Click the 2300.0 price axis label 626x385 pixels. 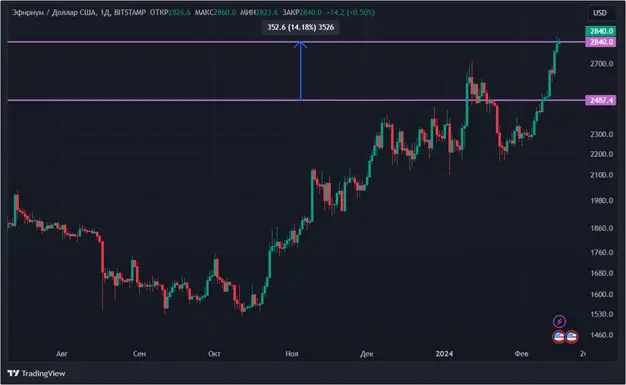click(602, 134)
